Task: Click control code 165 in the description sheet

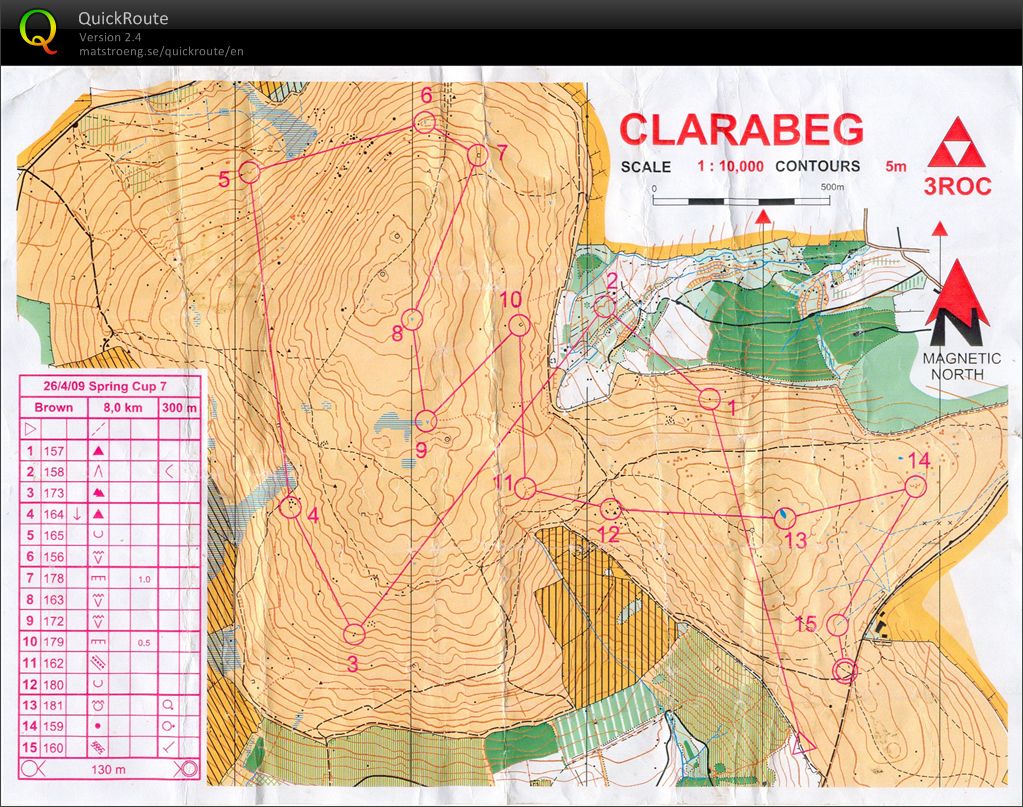Action: [53, 535]
